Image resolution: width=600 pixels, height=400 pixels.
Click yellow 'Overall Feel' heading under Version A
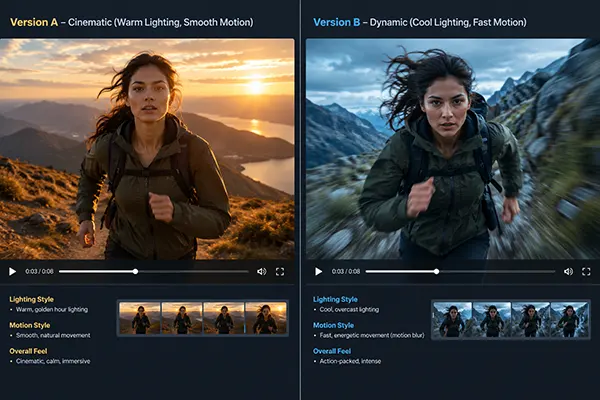[x=27, y=351]
